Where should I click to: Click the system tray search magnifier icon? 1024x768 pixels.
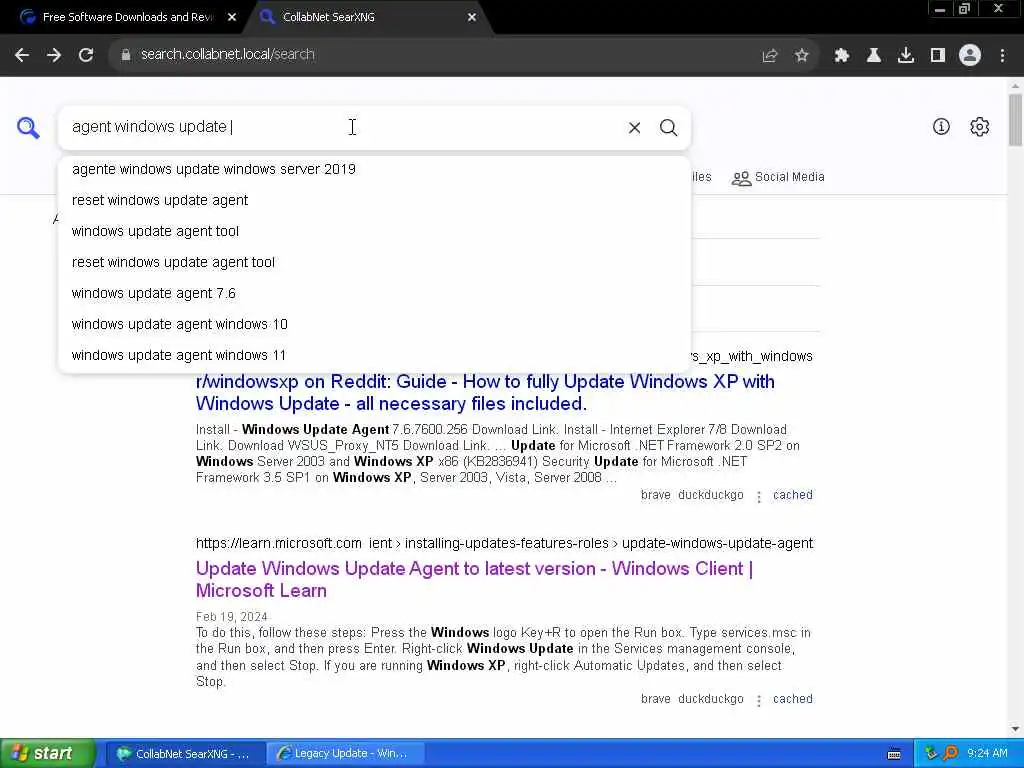pos(950,753)
